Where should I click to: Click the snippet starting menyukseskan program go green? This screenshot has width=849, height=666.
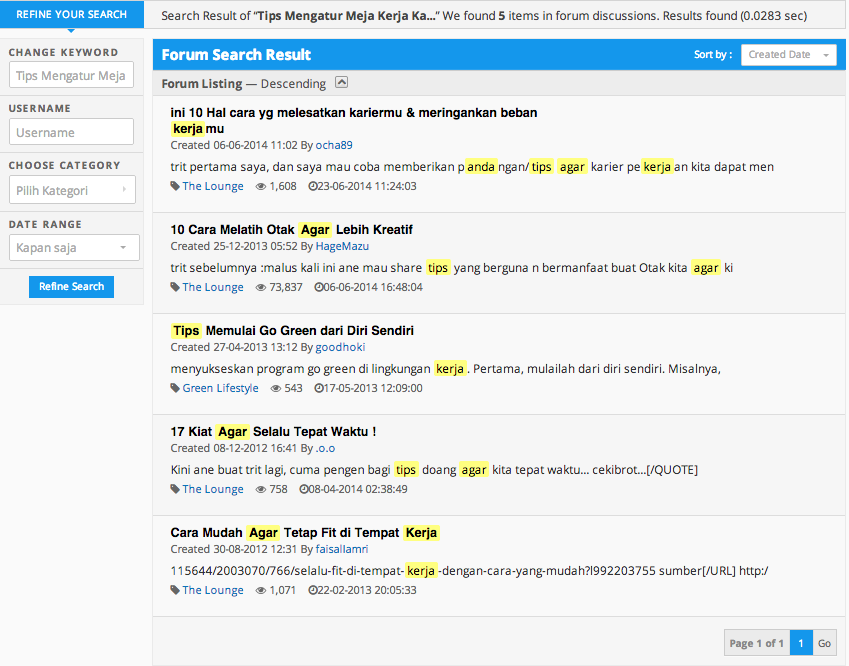(446, 369)
